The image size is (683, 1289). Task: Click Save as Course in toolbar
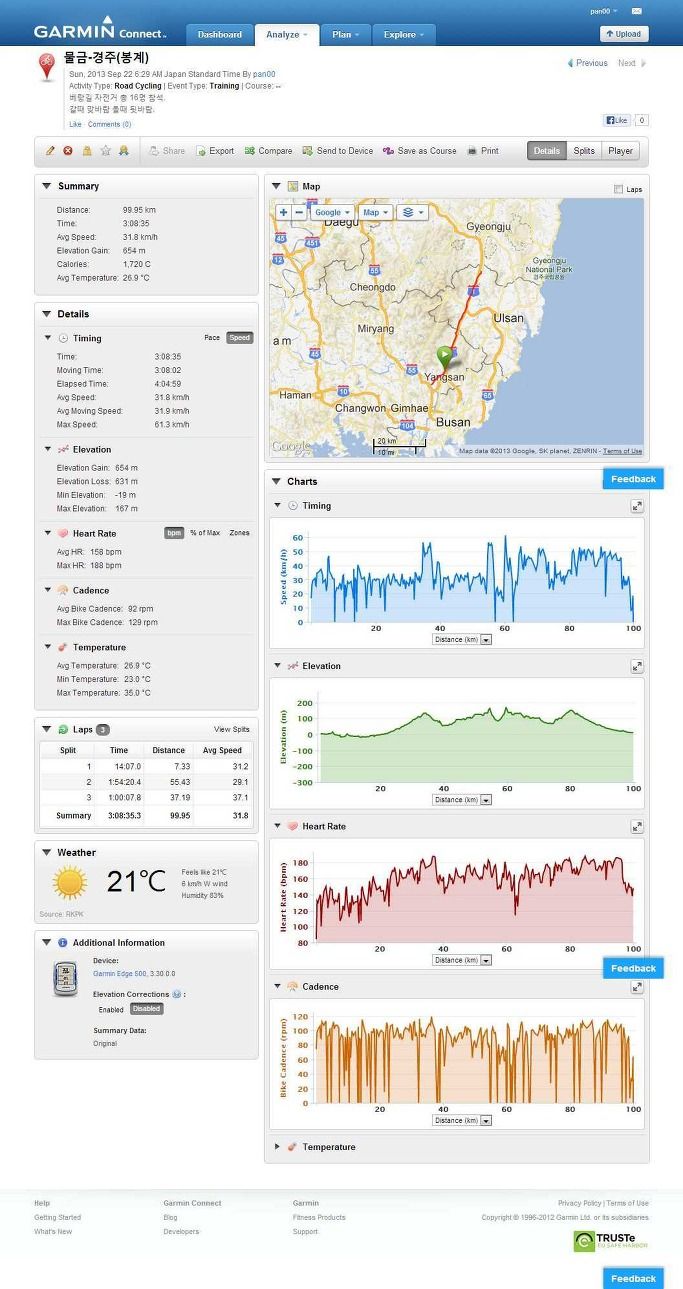pos(420,151)
